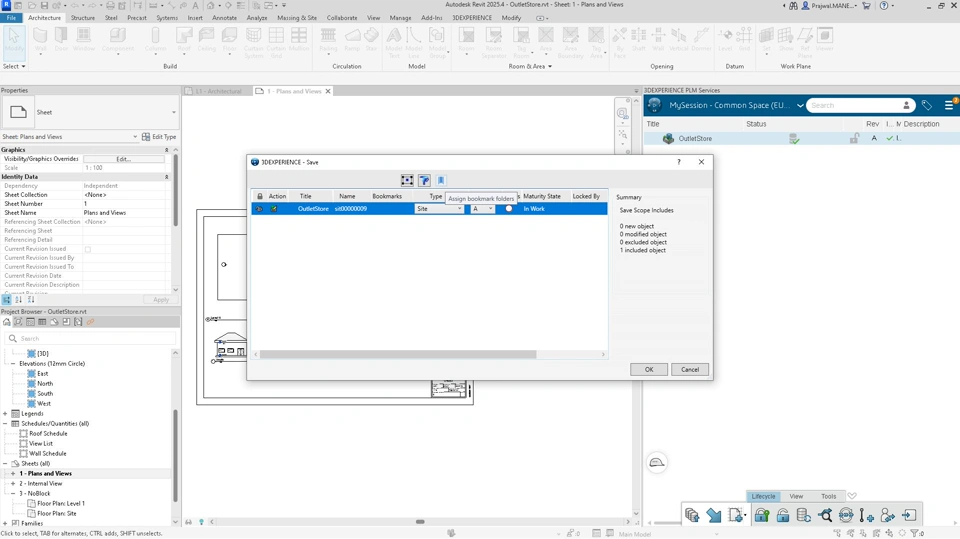960x539 pixels.
Task: Switch to the Tools tab in PLM toolbar
Action: click(x=828, y=496)
